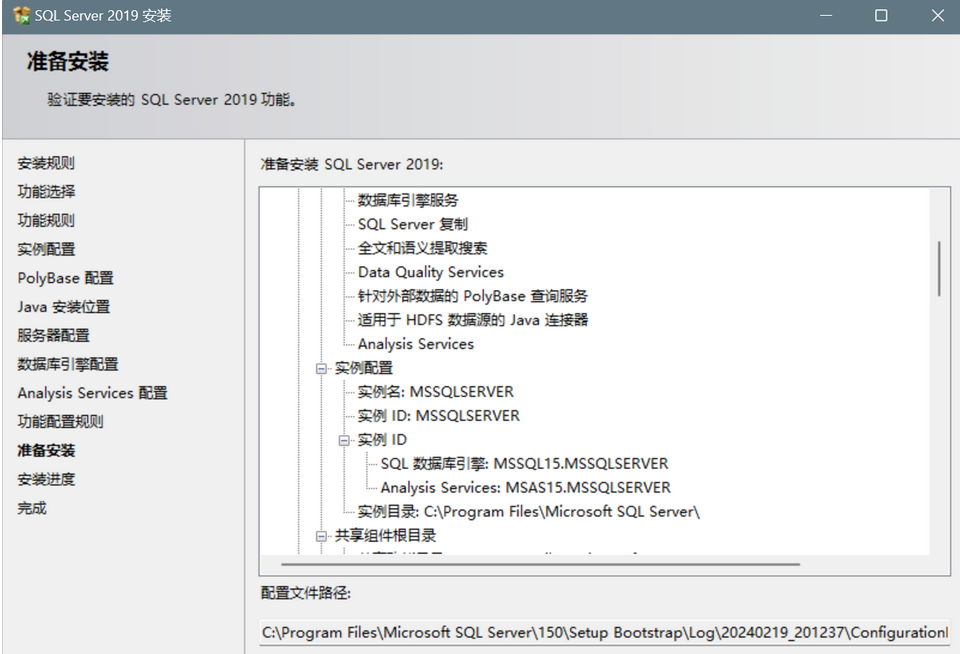Select the 数据库引擎配置 step
The width and height of the screenshot is (960, 654).
point(68,364)
